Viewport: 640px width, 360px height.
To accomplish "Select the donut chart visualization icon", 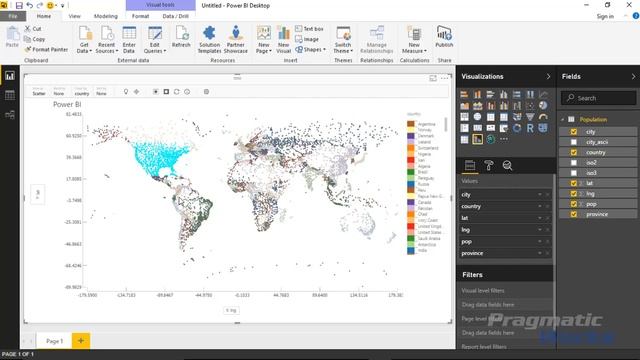I will [517, 128].
